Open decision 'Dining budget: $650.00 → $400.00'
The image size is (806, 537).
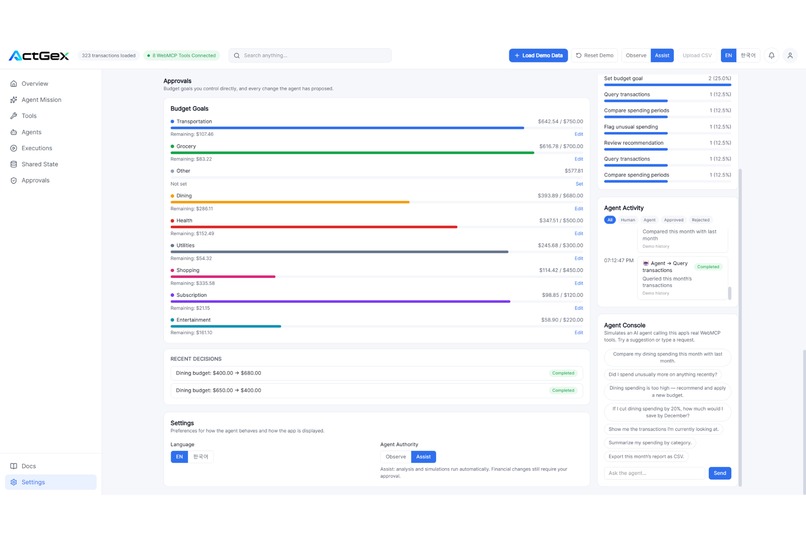pos(376,391)
